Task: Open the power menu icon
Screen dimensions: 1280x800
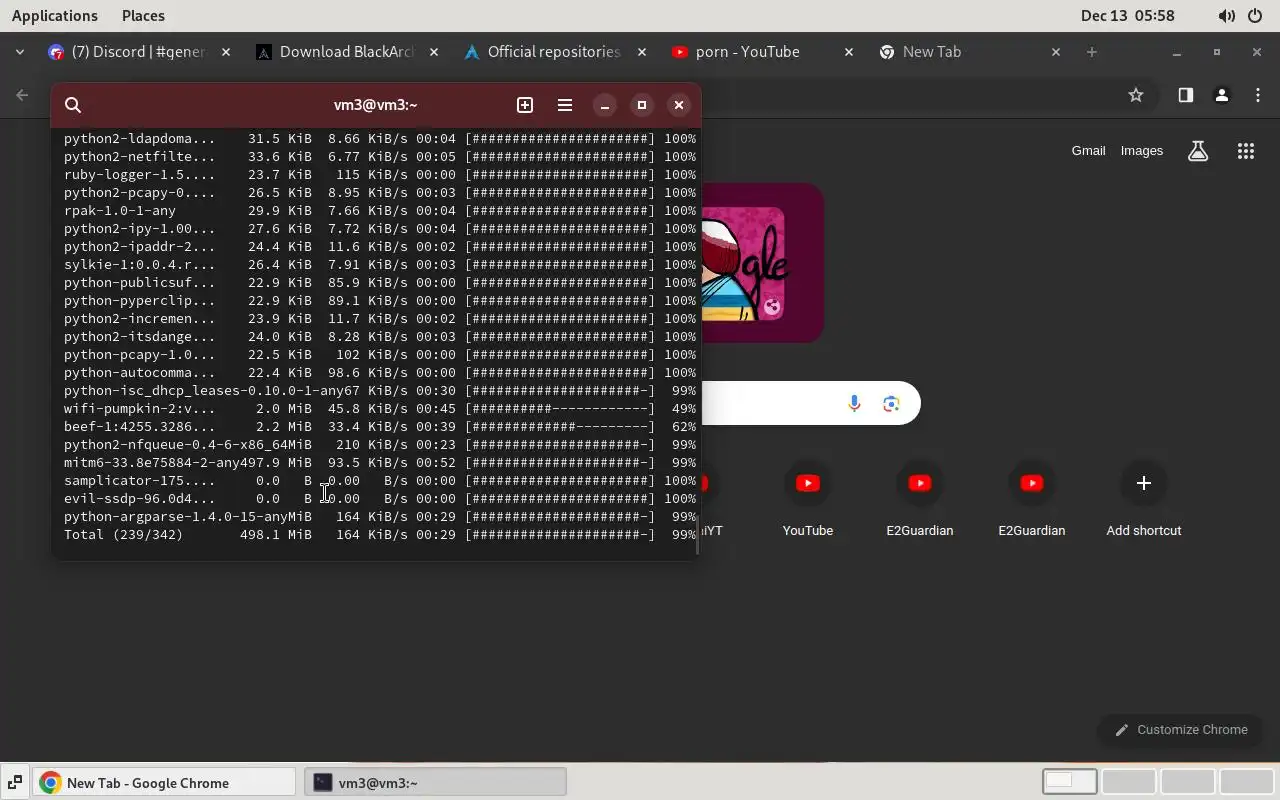Action: tap(1255, 16)
